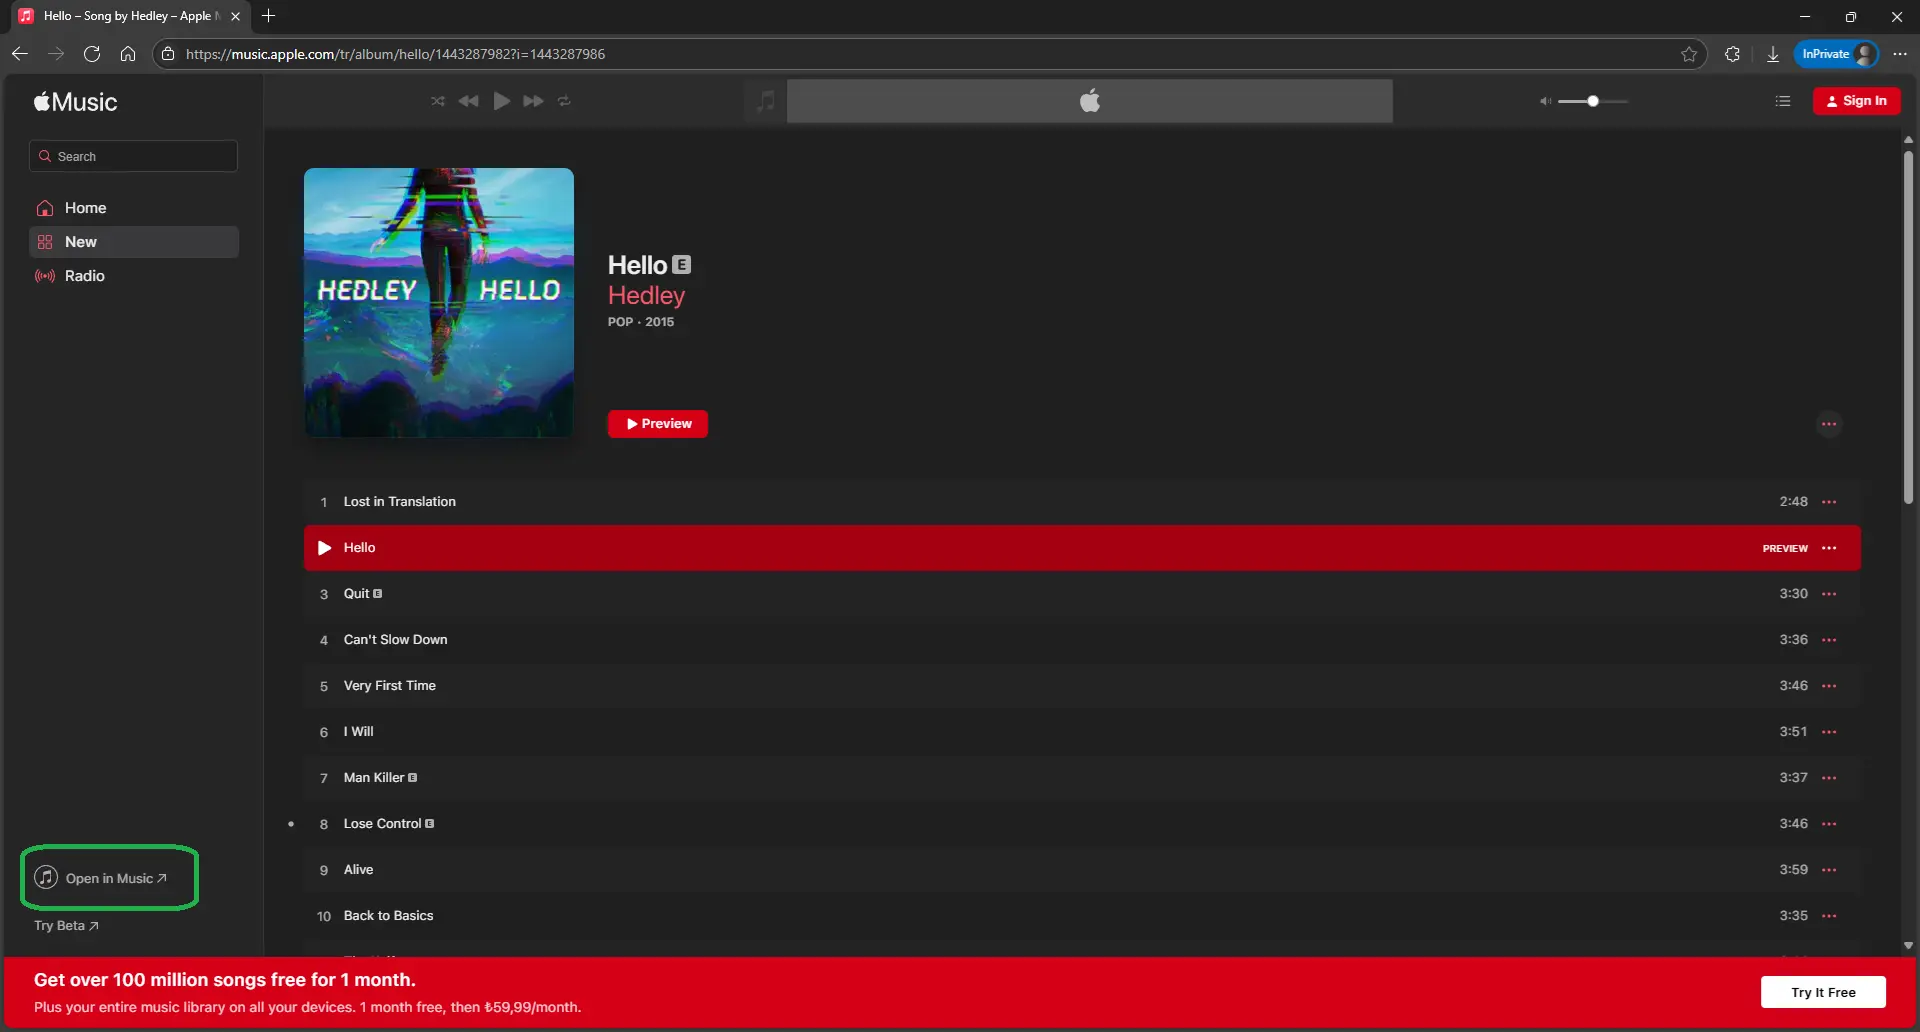Start the album Preview
1920x1032 pixels.
point(658,424)
